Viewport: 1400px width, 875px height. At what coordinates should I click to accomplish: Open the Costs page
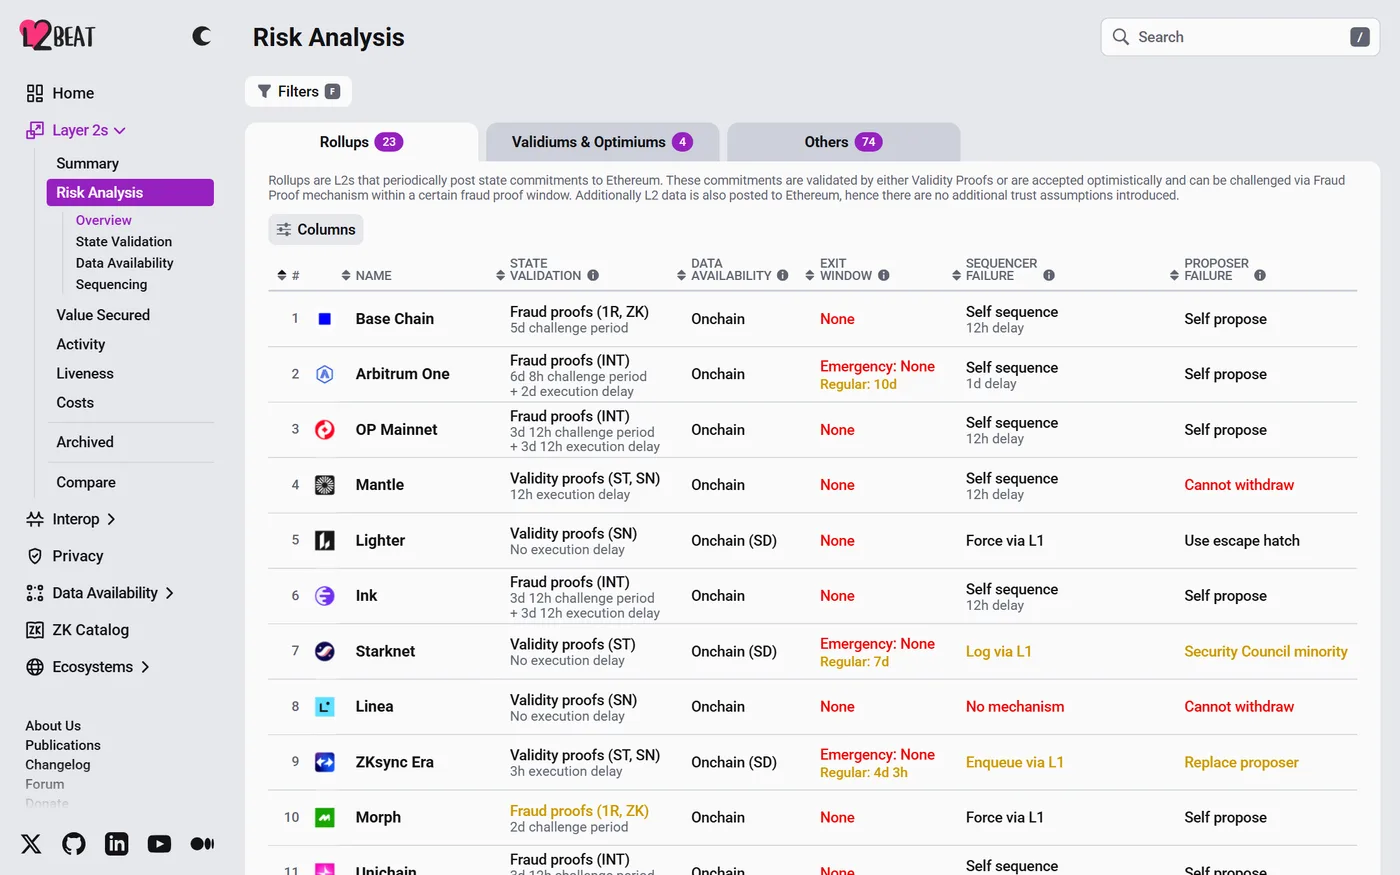pyautogui.click(x=75, y=402)
